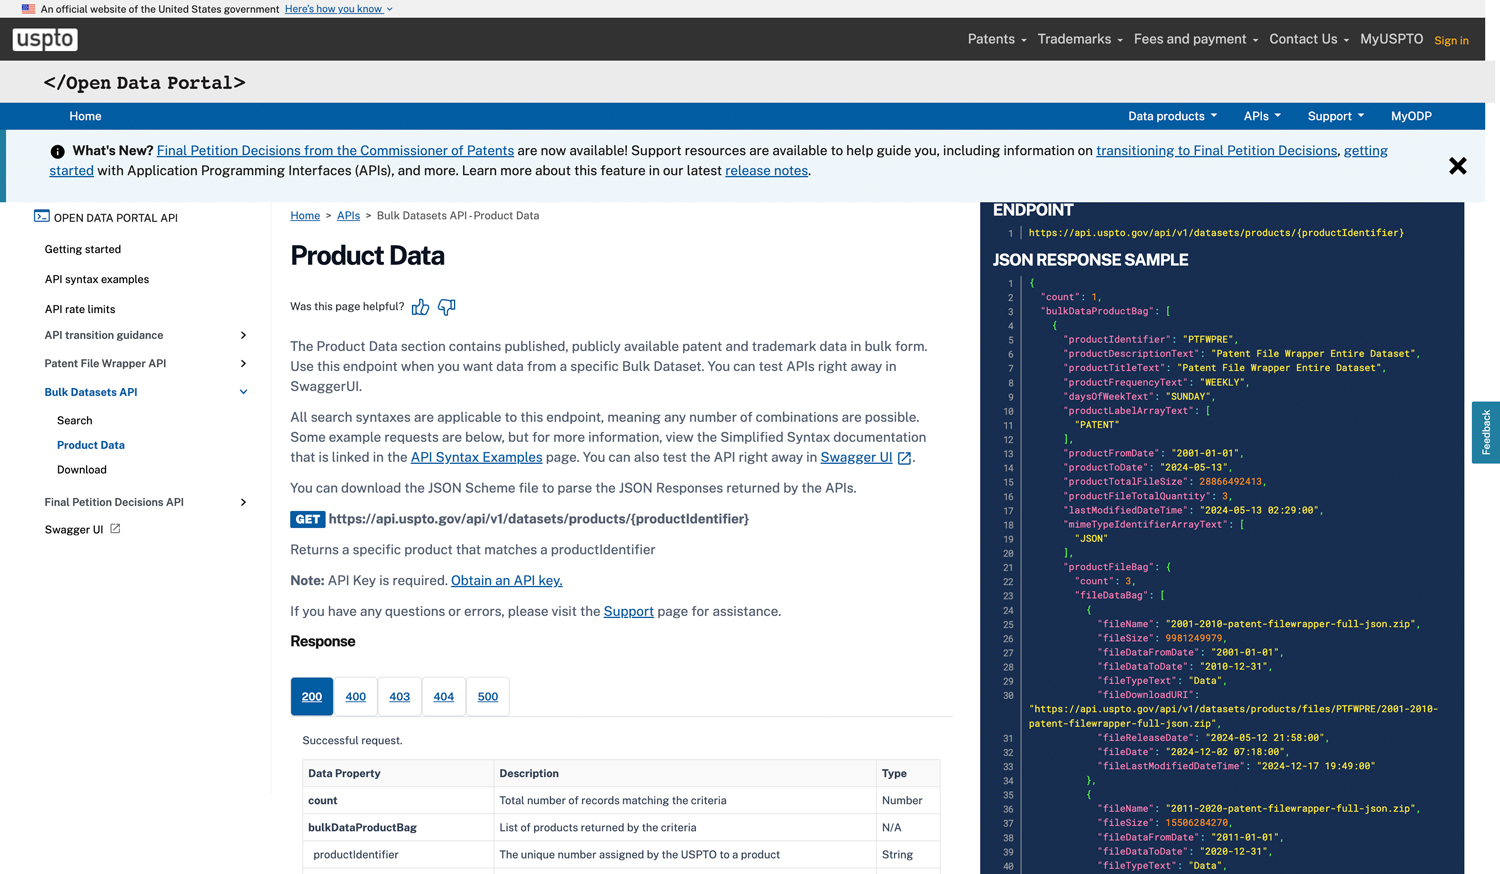Click the Open Data Portal API terminal icon
This screenshot has width=1500, height=874.
[x=41, y=216]
